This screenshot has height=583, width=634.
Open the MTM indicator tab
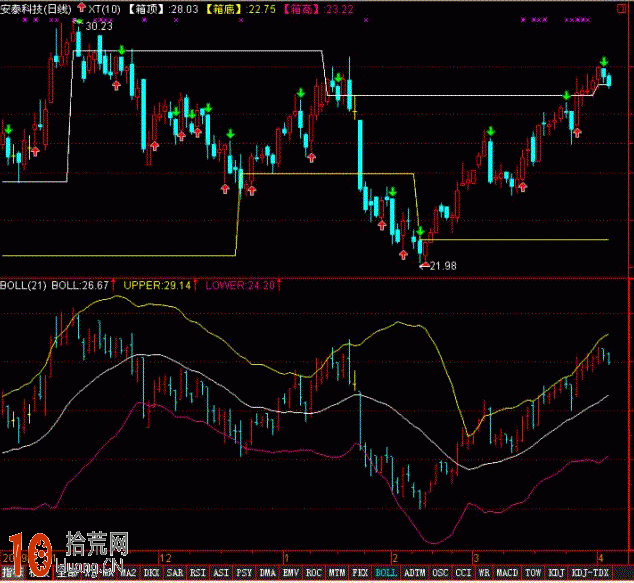coord(336,573)
